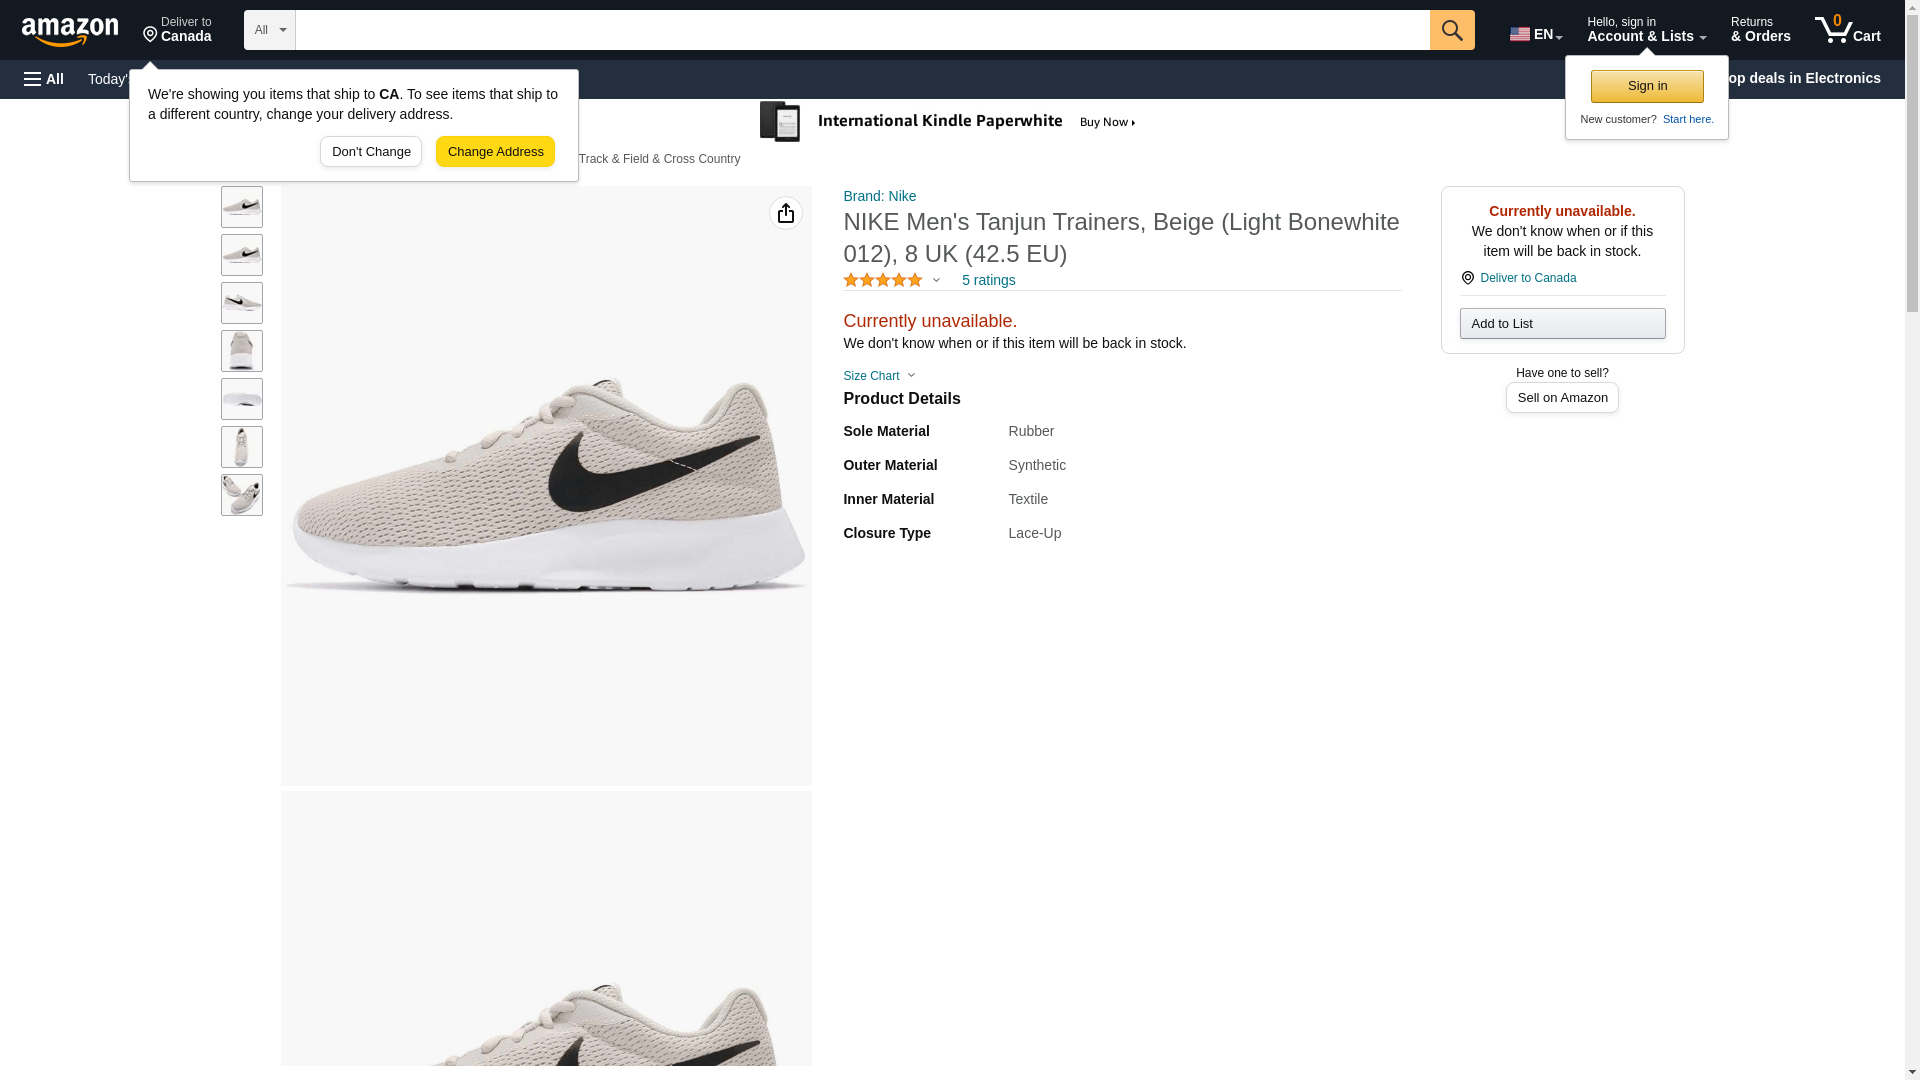Image resolution: width=1920 pixels, height=1080 pixels.
Task: Select the third shoe thumbnail
Action: [242, 303]
